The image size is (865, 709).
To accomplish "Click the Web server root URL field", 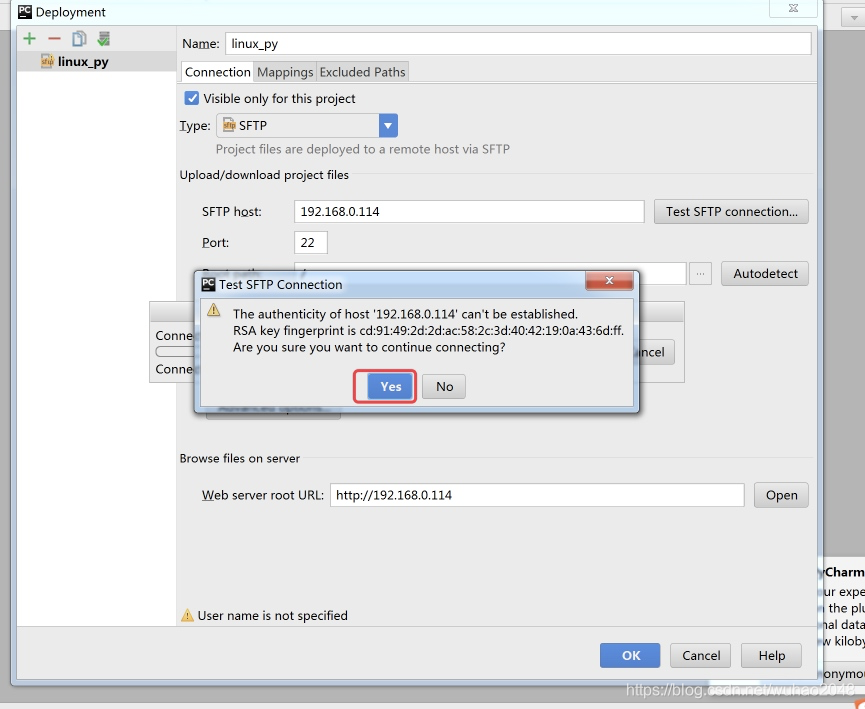I will pyautogui.click(x=537, y=495).
